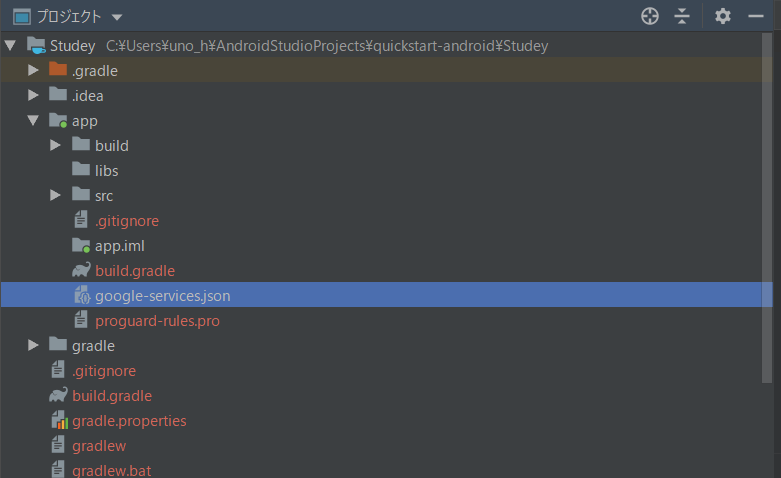Select the app.iml file
The height and width of the screenshot is (478, 781).
click(120, 245)
